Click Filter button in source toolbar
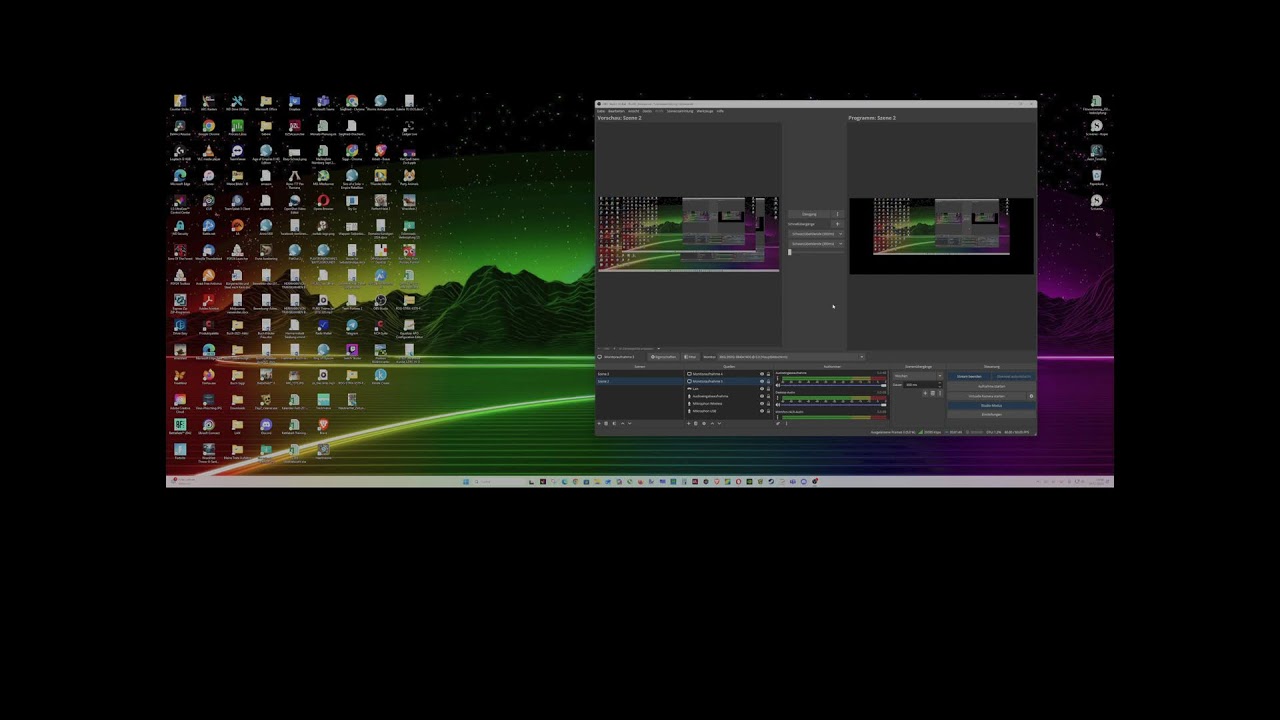This screenshot has height=720, width=1280. (690, 357)
